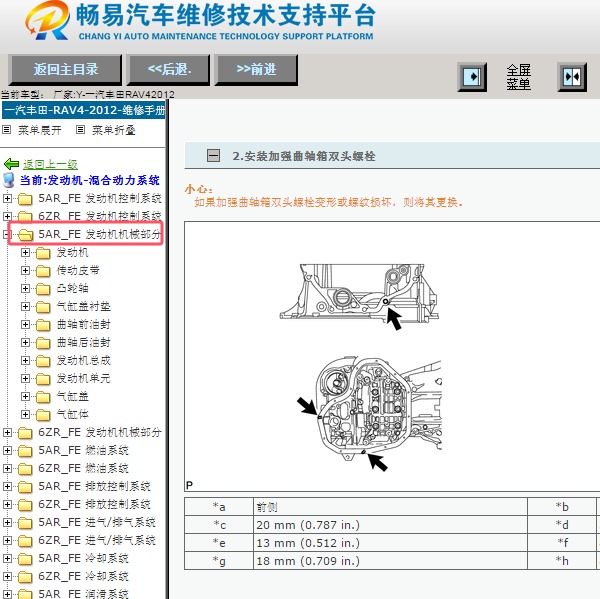
Task: Click the 6ZR_FE 冷却系统 folder icon
Action: 25,577
